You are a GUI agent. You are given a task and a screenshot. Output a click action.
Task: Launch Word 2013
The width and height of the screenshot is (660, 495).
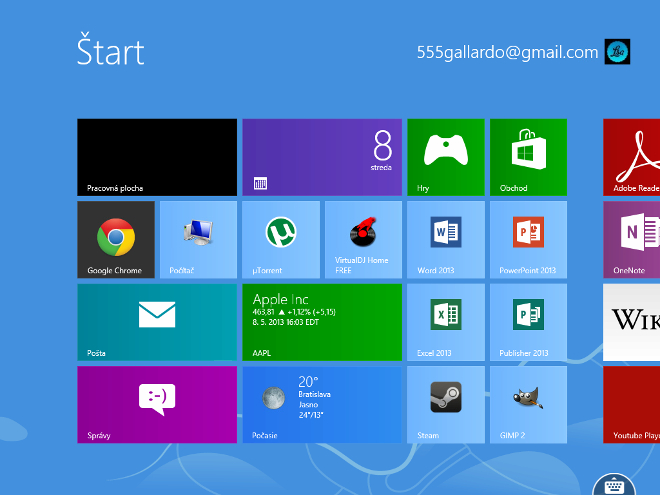pyautogui.click(x=446, y=240)
